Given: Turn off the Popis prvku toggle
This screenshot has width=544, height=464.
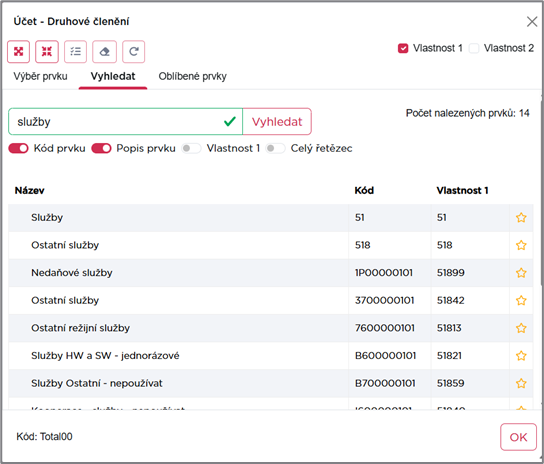Looking at the screenshot, I should (x=101, y=149).
